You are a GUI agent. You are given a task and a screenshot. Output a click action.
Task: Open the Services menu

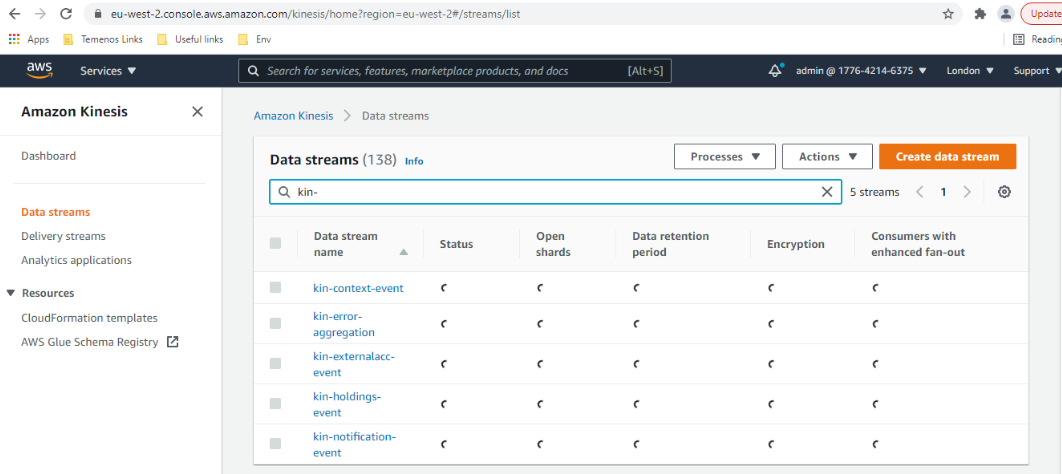click(x=108, y=71)
